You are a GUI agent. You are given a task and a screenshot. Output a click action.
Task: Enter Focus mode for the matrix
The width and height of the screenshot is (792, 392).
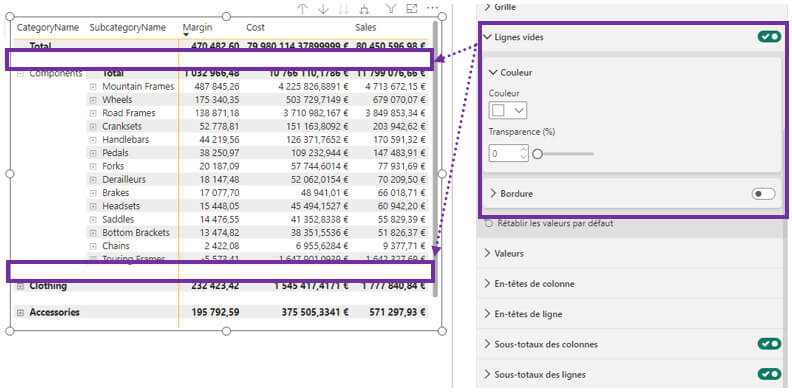pyautogui.click(x=412, y=8)
